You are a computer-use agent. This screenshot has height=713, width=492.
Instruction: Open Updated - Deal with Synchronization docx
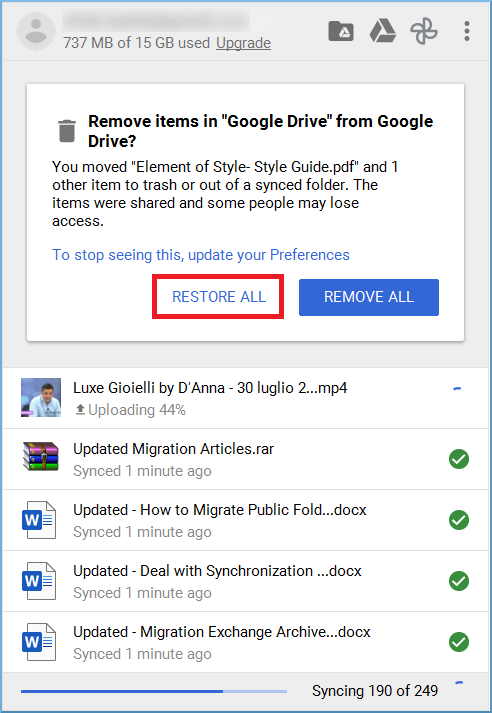(x=246, y=581)
